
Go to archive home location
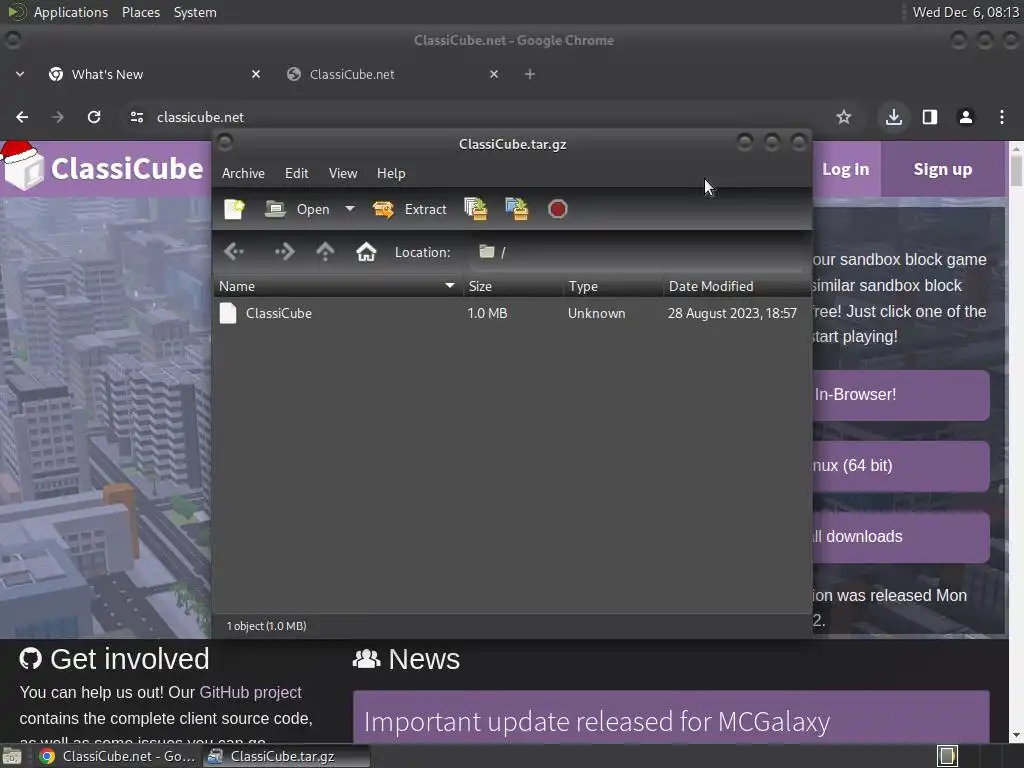[366, 251]
